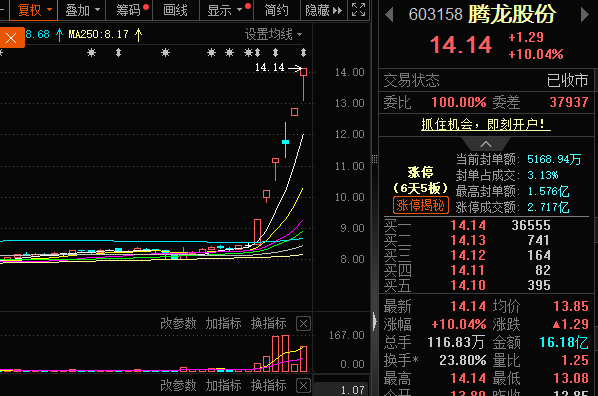Click the fullscreen expand icon in toolbar
This screenshot has width=598, height=396.
click(358, 10)
